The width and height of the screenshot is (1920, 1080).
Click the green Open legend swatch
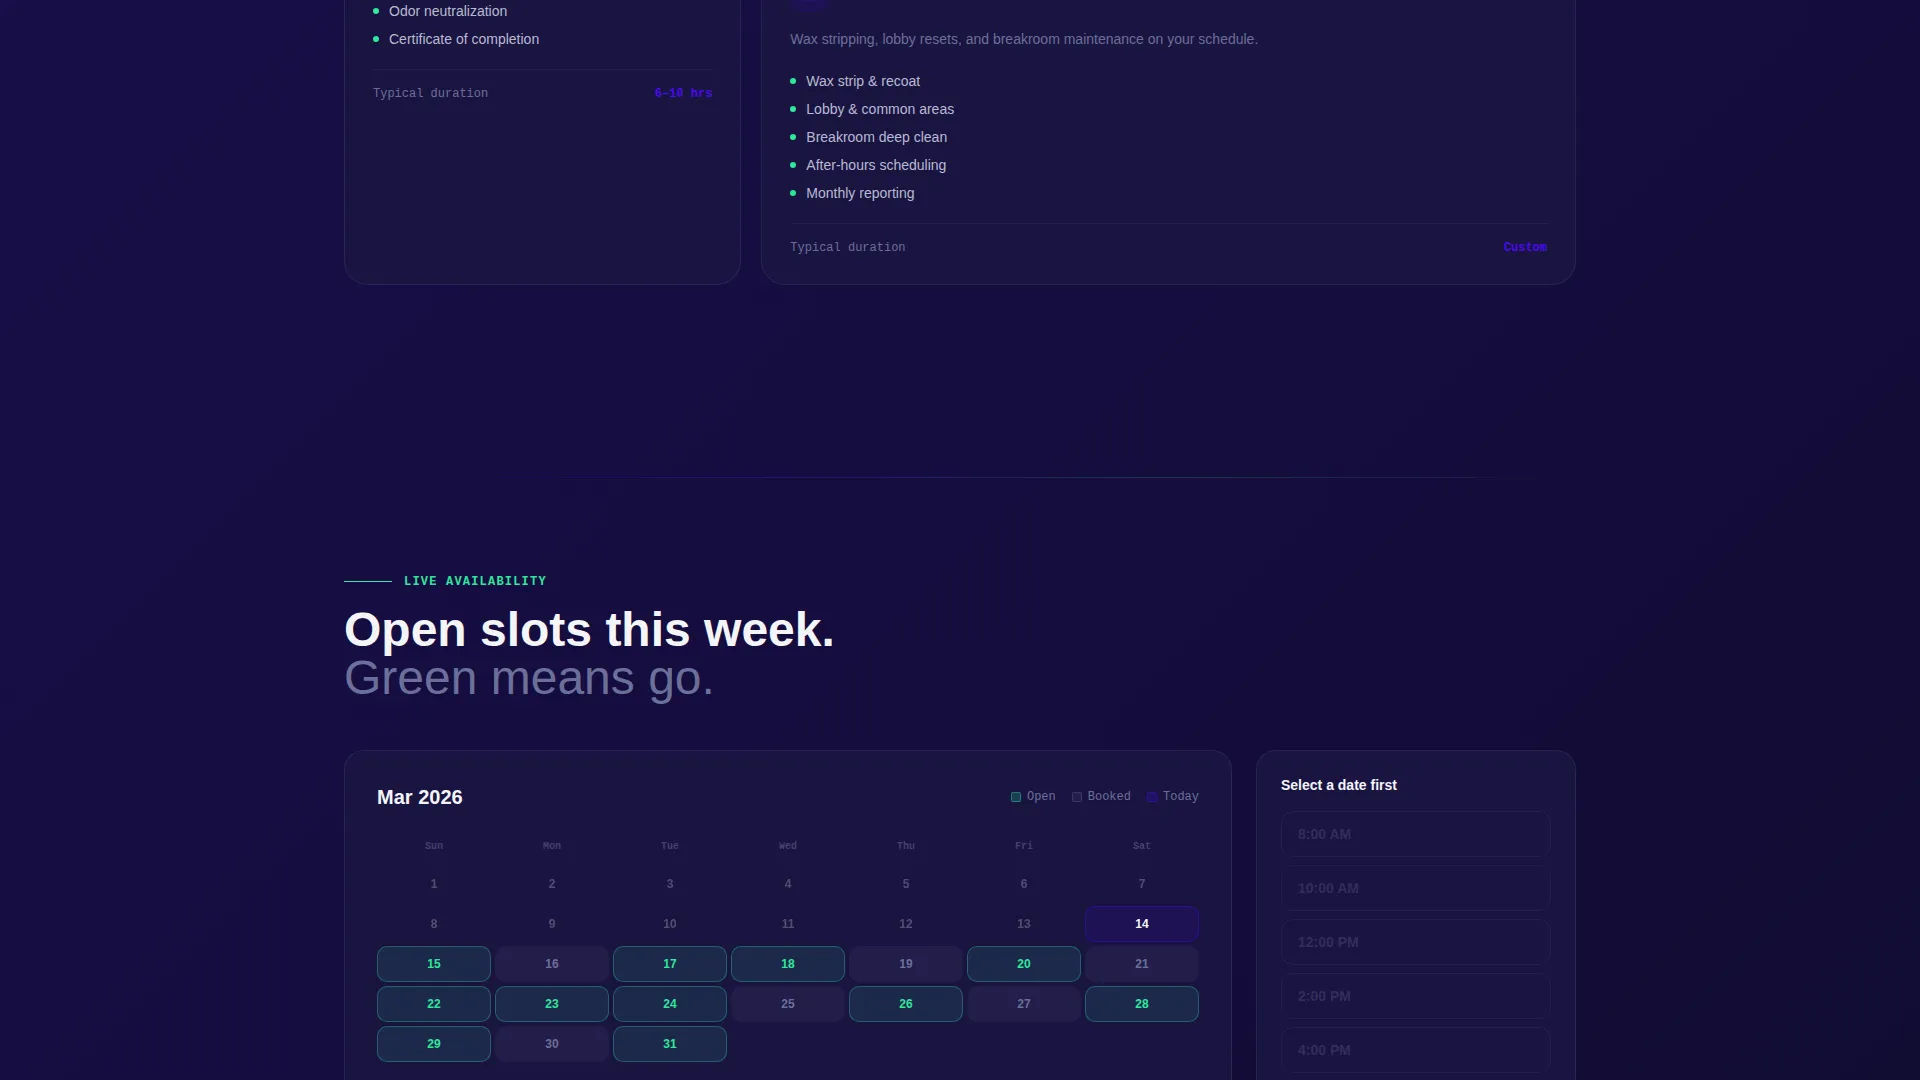coord(1015,797)
